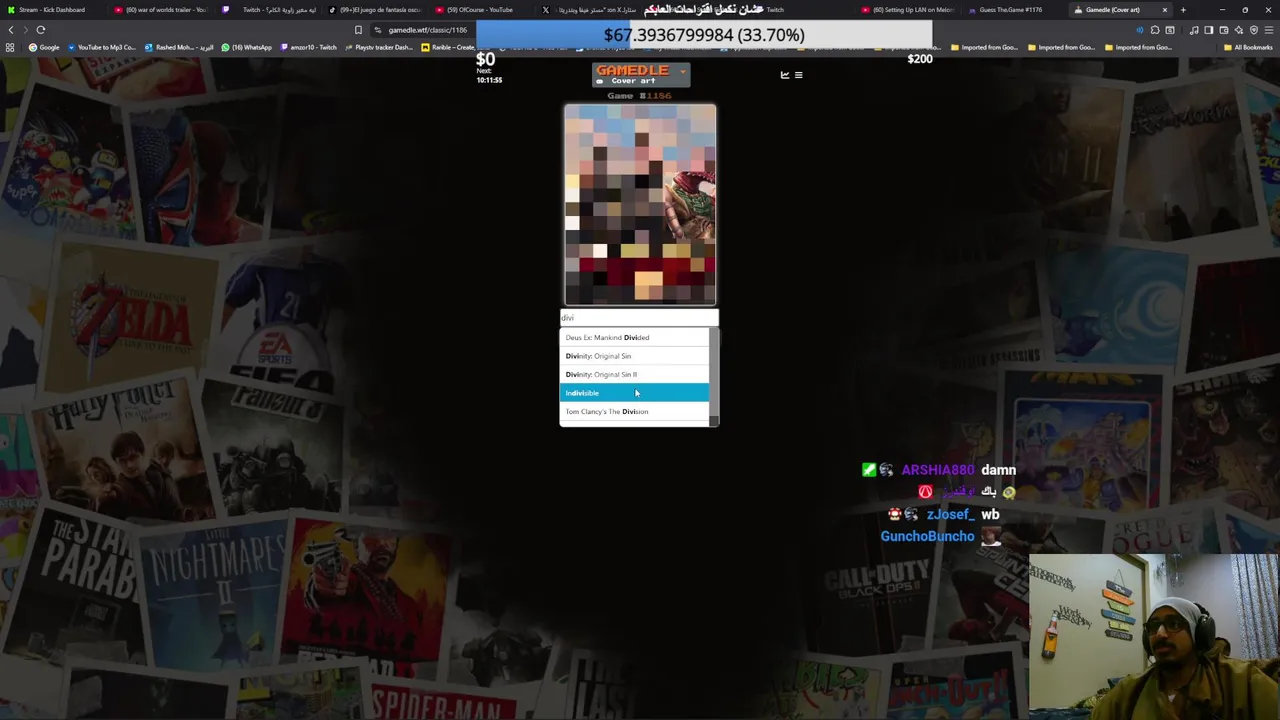The height and width of the screenshot is (720, 1280).
Task: Select 'Tom Clancy's The Division' suggestion
Action: (x=634, y=412)
